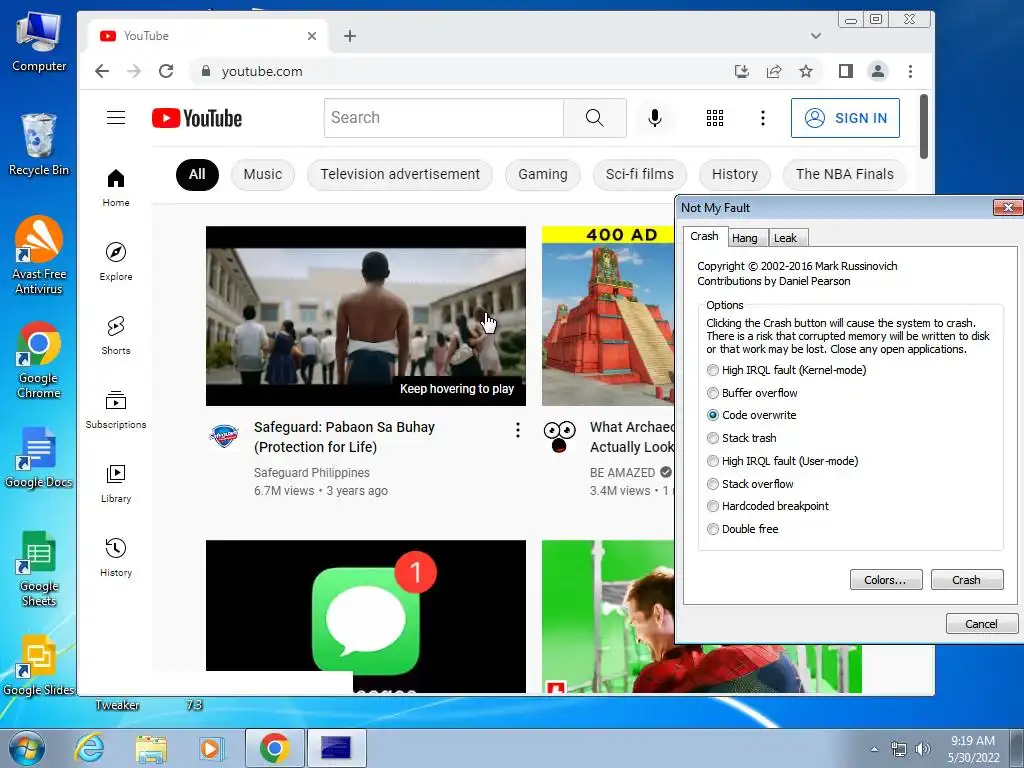Viewport: 1024px width, 768px height.
Task: Expand the Chrome tab search chevron
Action: click(816, 36)
